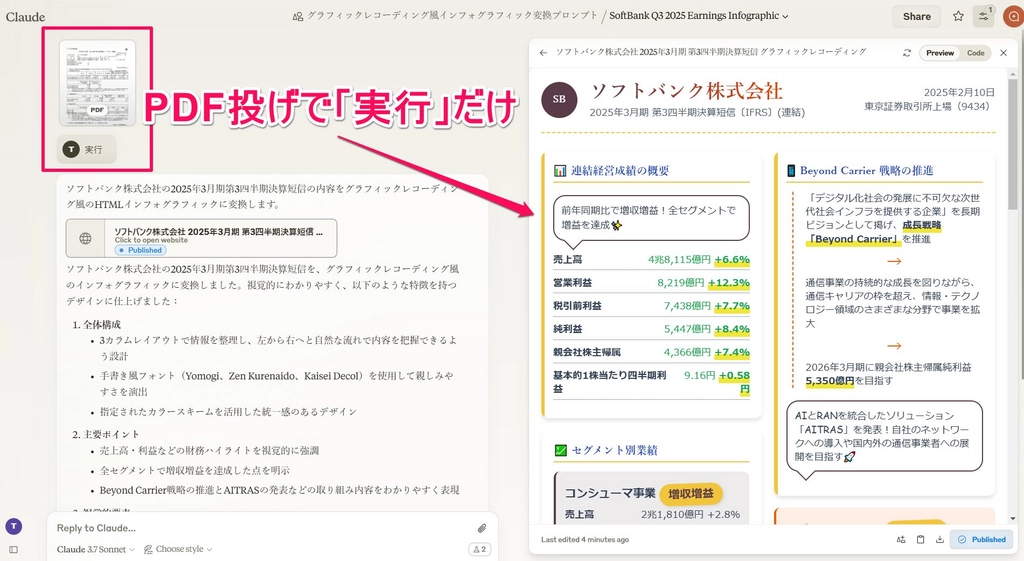
Task: Click the Published button in artifact footer
Action: coord(982,539)
